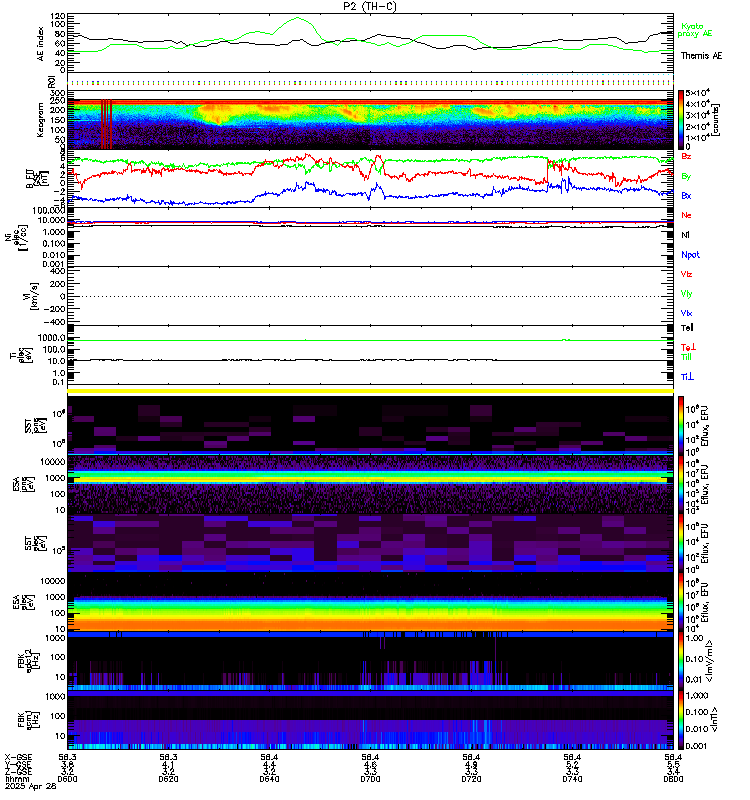The image size is (750, 800).
Task: Click the date label "2025 Apr 28"
Action: pos(31,786)
